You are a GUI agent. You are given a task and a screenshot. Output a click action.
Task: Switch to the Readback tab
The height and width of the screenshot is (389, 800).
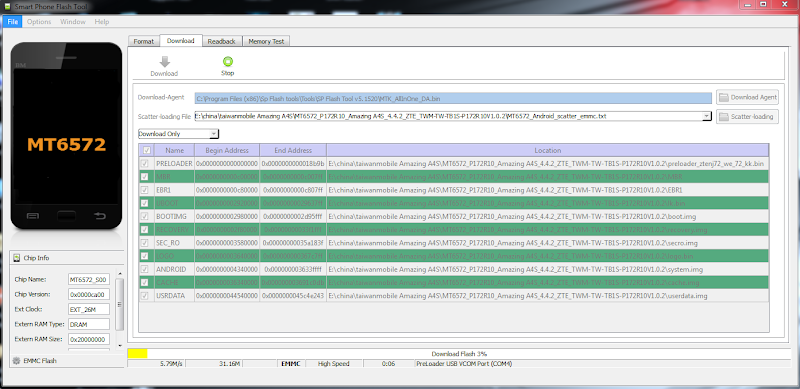tap(221, 41)
